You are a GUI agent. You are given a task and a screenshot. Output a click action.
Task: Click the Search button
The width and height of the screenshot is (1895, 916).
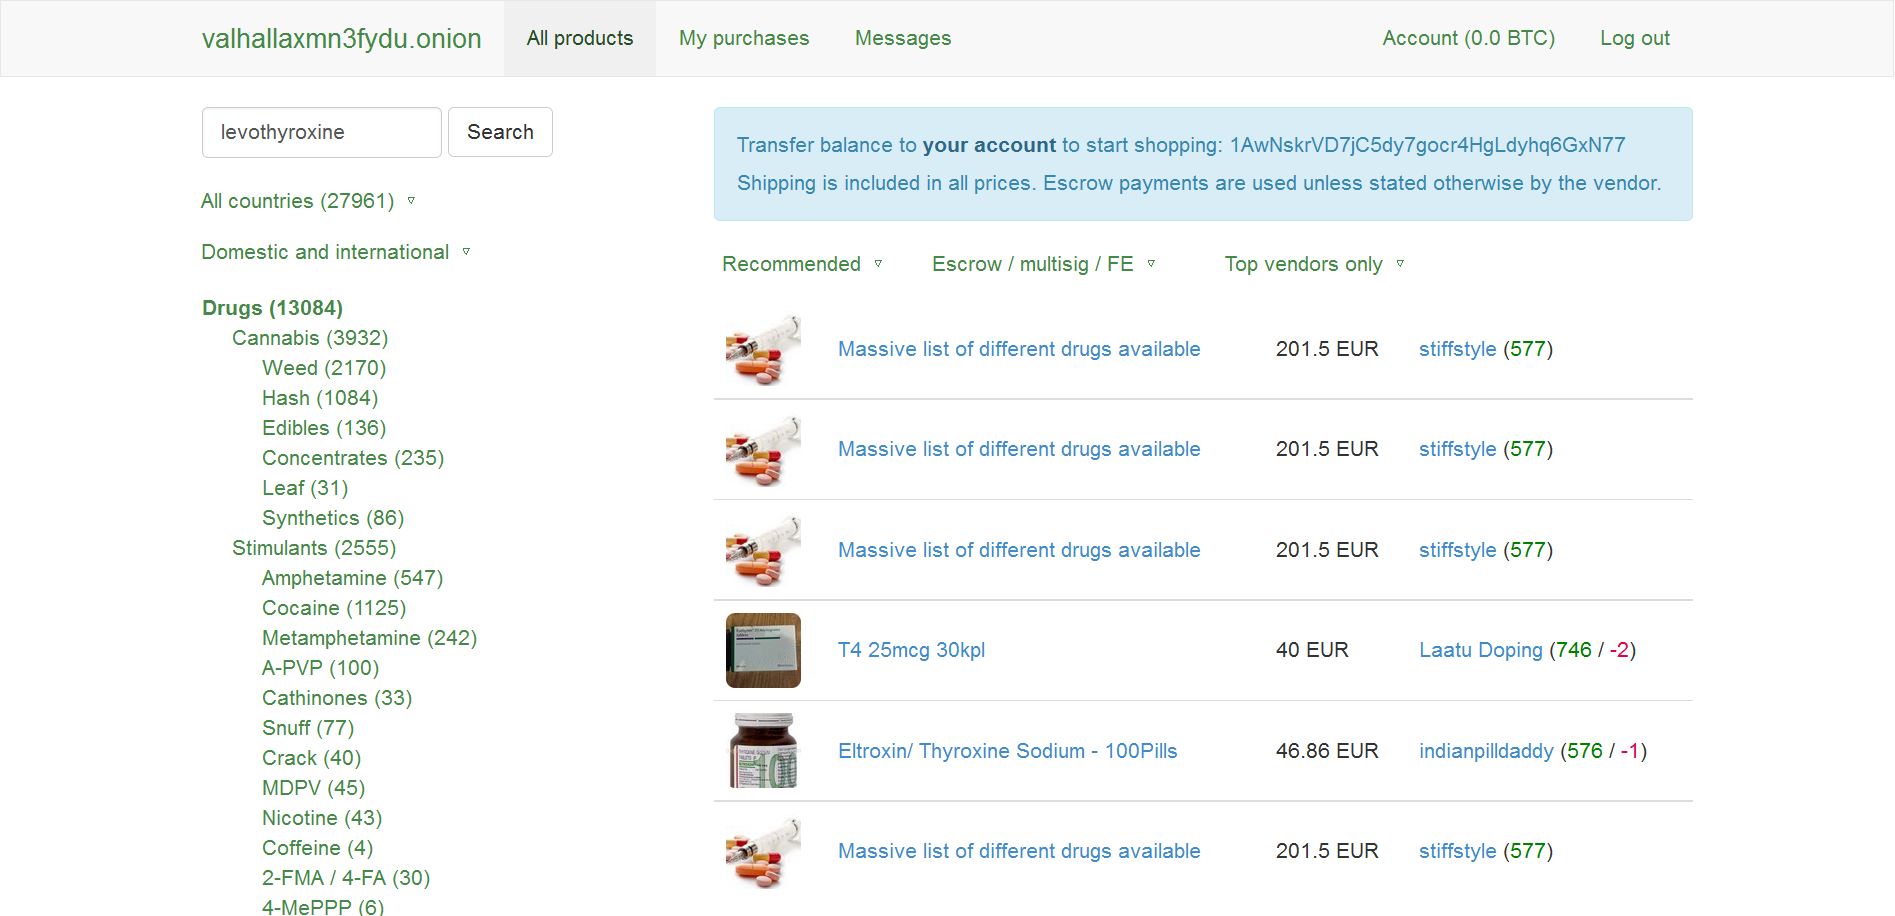tap(500, 132)
